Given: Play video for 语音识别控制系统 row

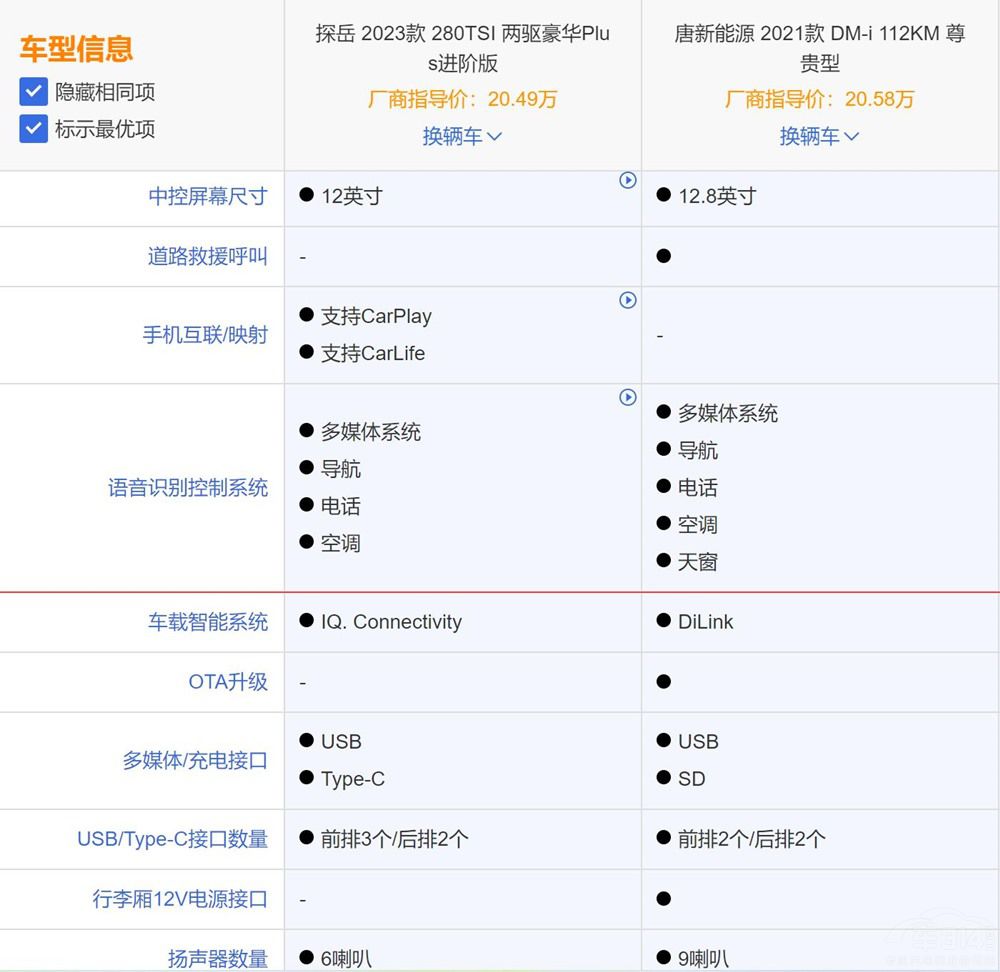Looking at the screenshot, I should pos(628,397).
